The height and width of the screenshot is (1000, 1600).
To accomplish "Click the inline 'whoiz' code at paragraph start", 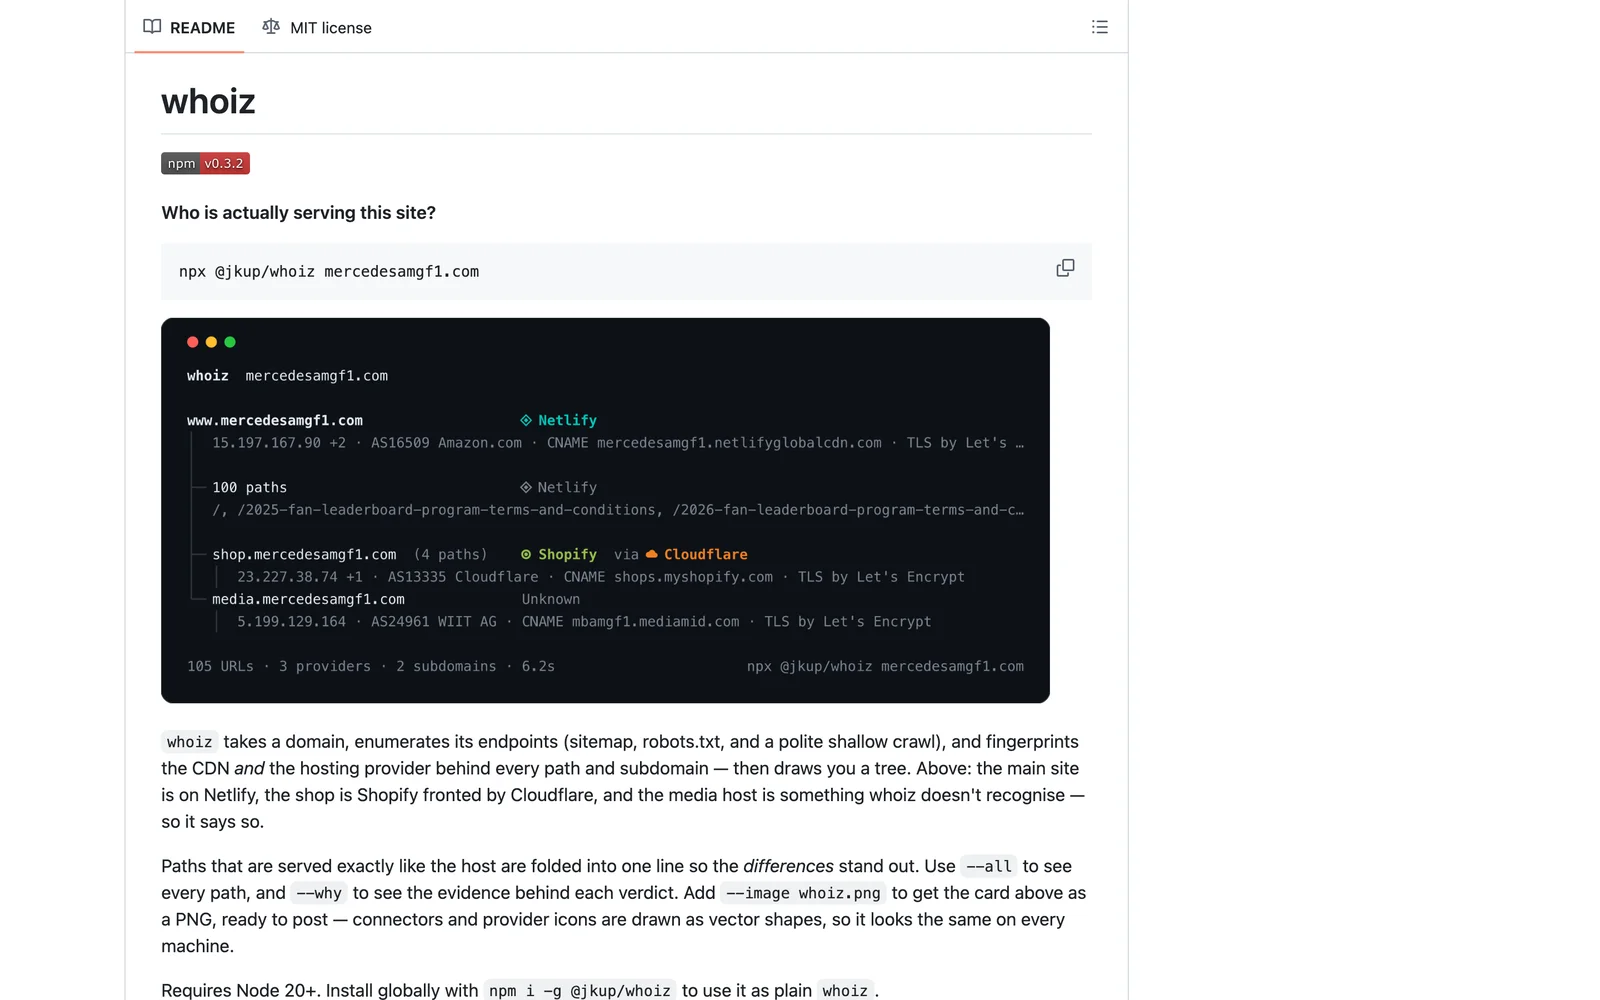I will coord(189,742).
